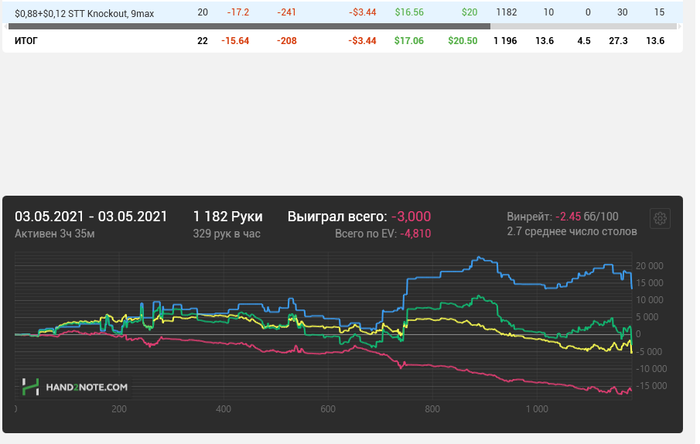Image resolution: width=700 pixels, height=444 pixels.
Task: Open the graph settings gear icon
Action: point(660,218)
